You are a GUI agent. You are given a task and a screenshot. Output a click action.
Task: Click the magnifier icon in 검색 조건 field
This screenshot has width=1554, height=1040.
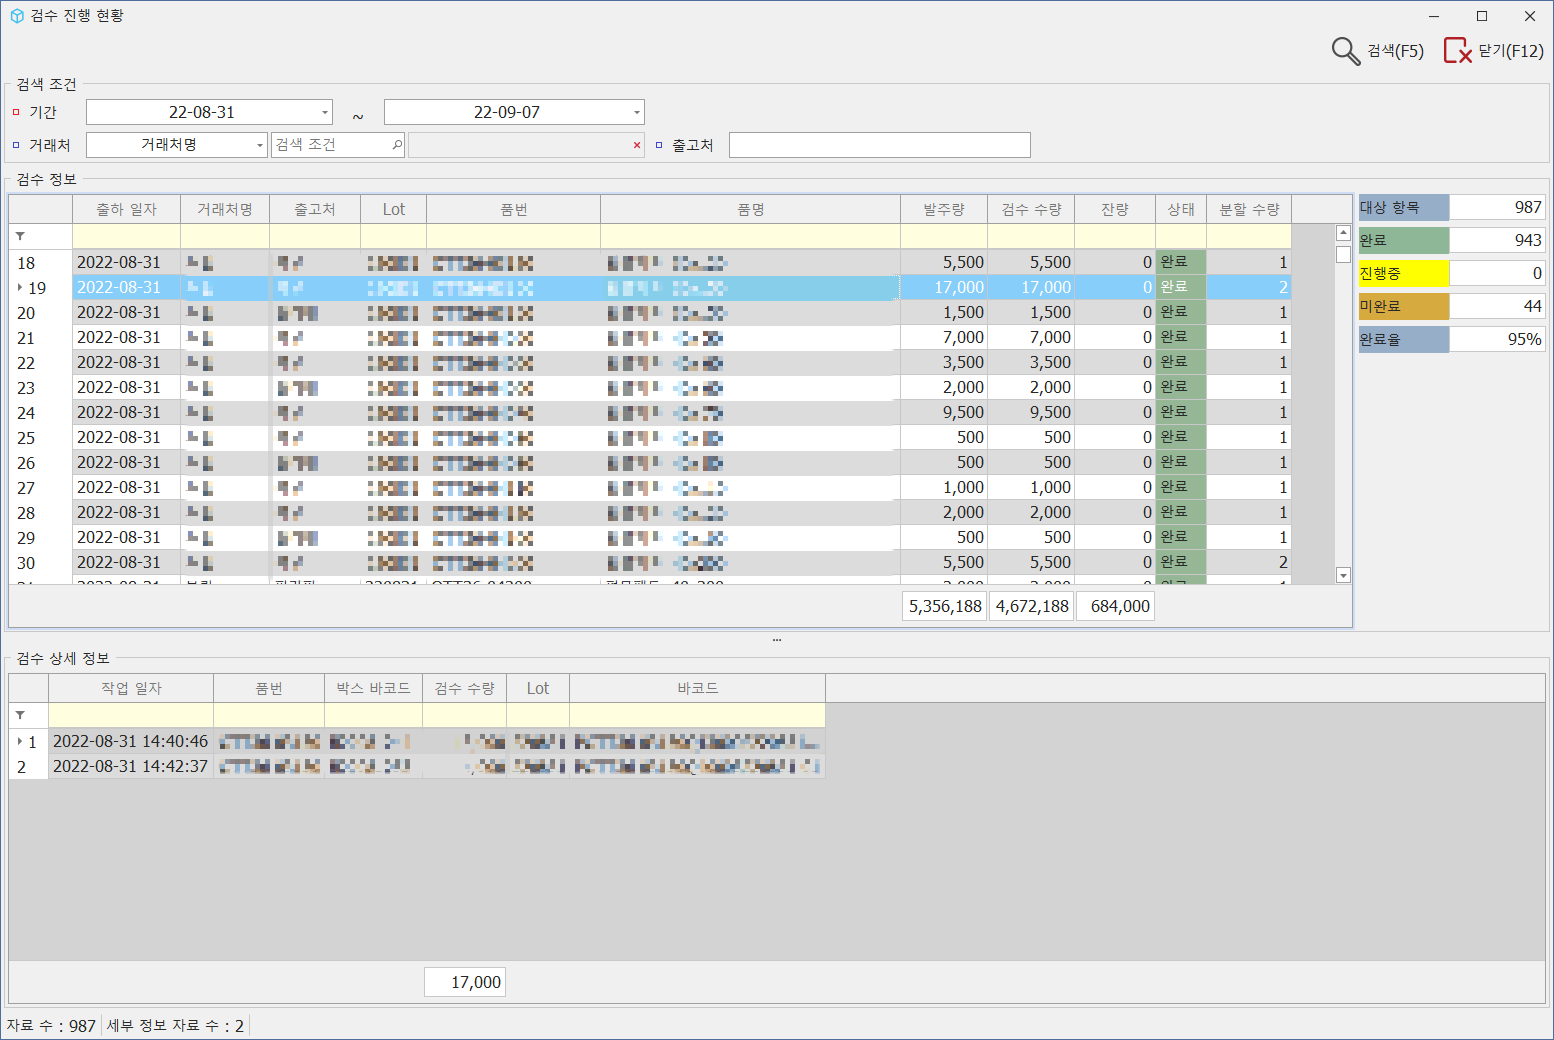[x=396, y=145]
